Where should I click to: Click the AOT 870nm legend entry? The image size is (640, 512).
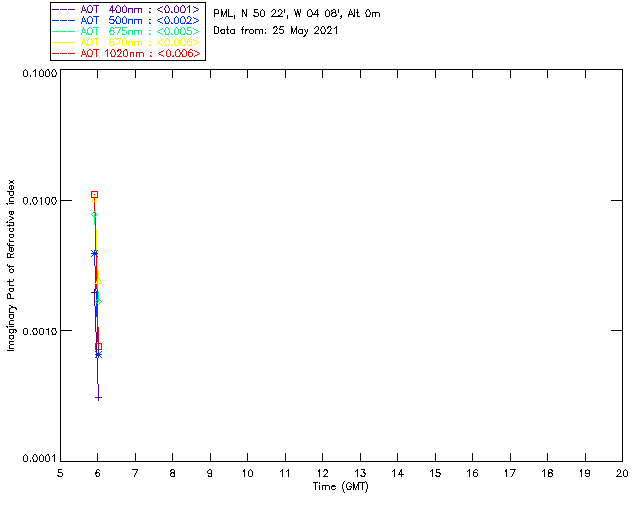[x=126, y=42]
